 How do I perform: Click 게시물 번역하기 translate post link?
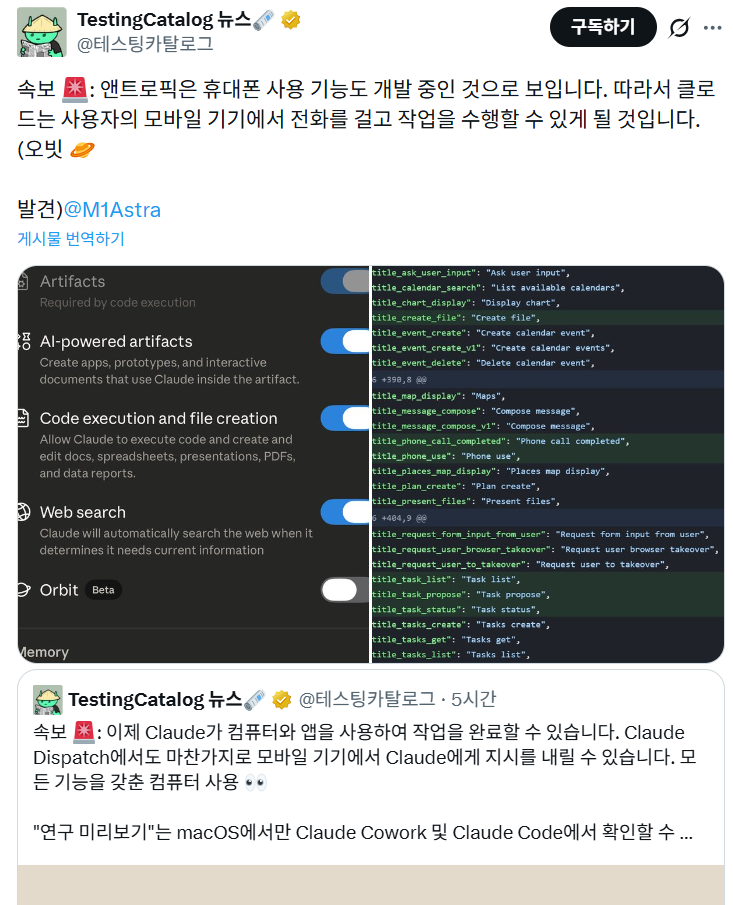[71, 238]
